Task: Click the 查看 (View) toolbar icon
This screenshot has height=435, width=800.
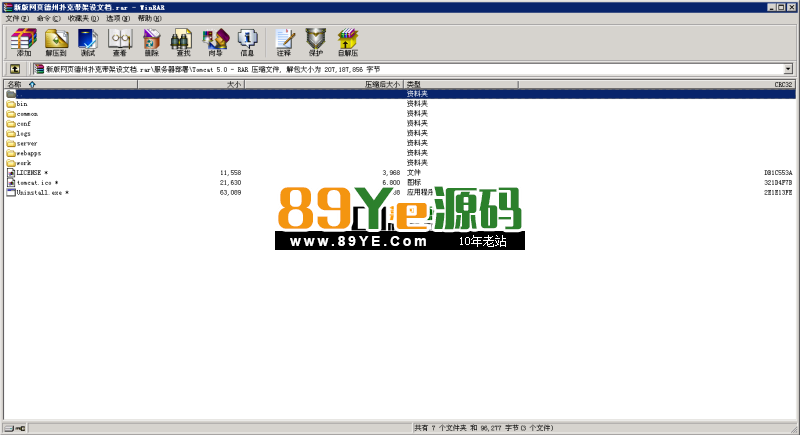Action: (x=120, y=42)
